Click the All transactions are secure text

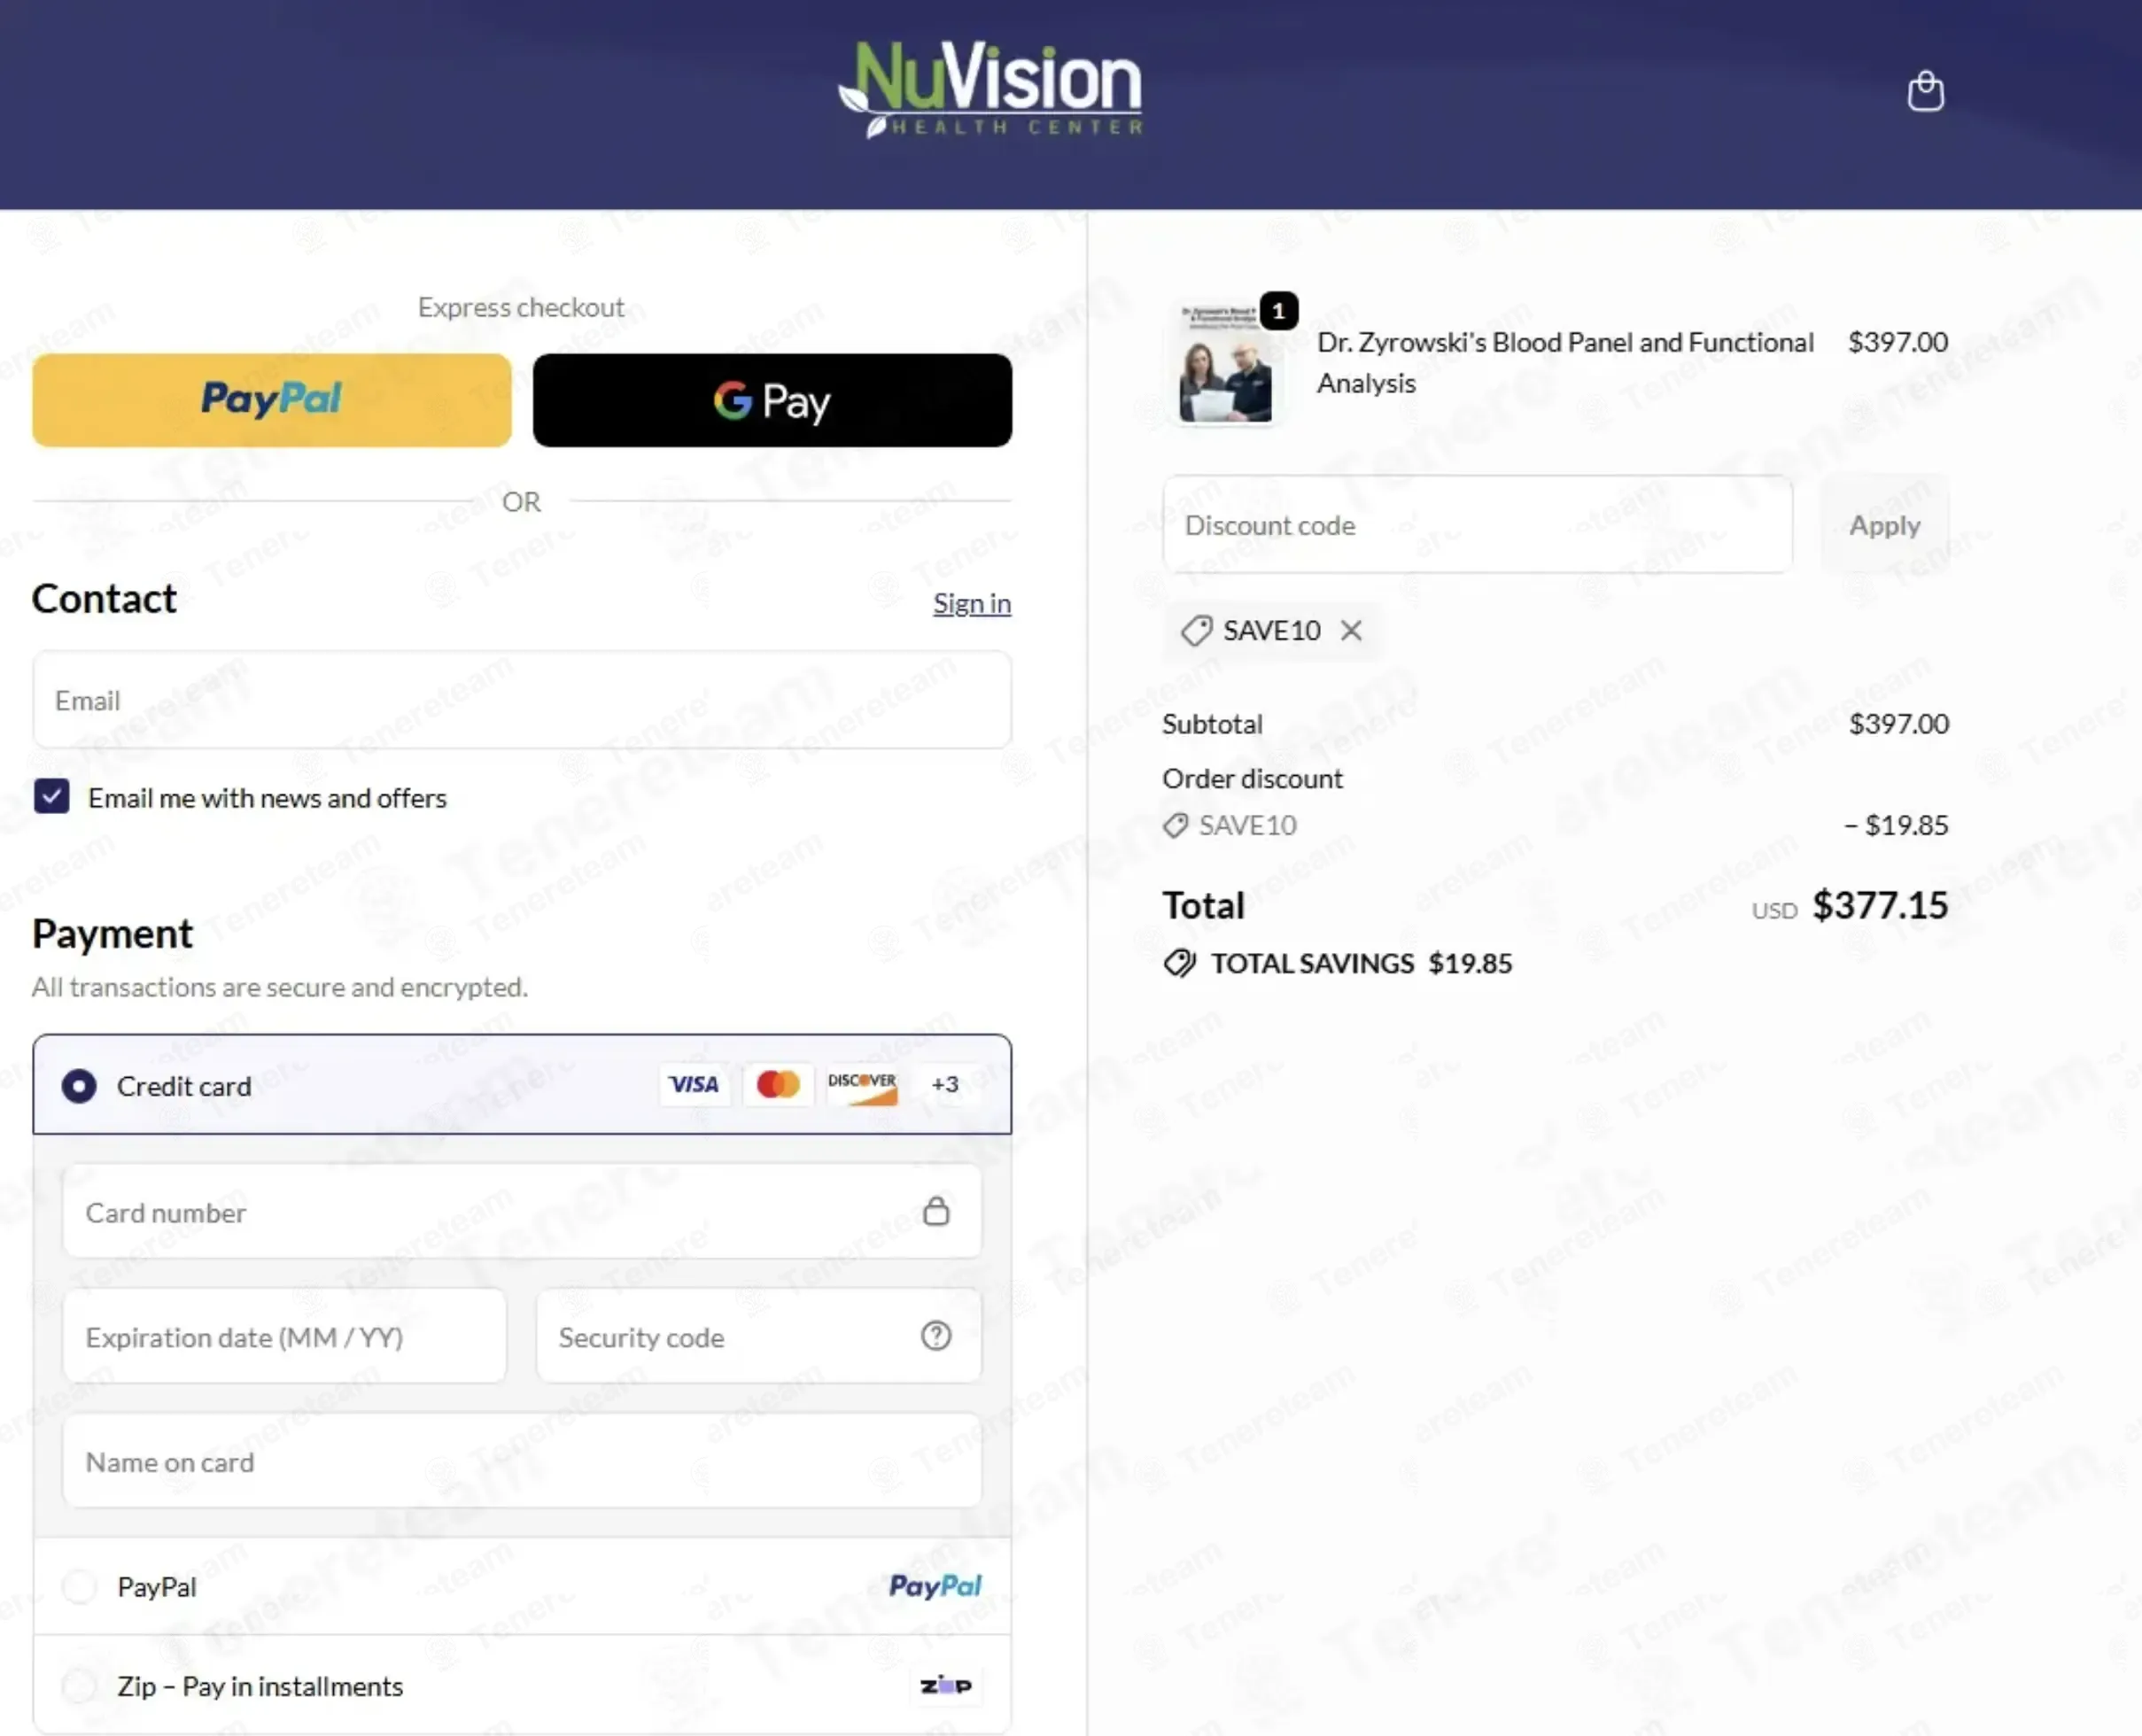pos(280,987)
